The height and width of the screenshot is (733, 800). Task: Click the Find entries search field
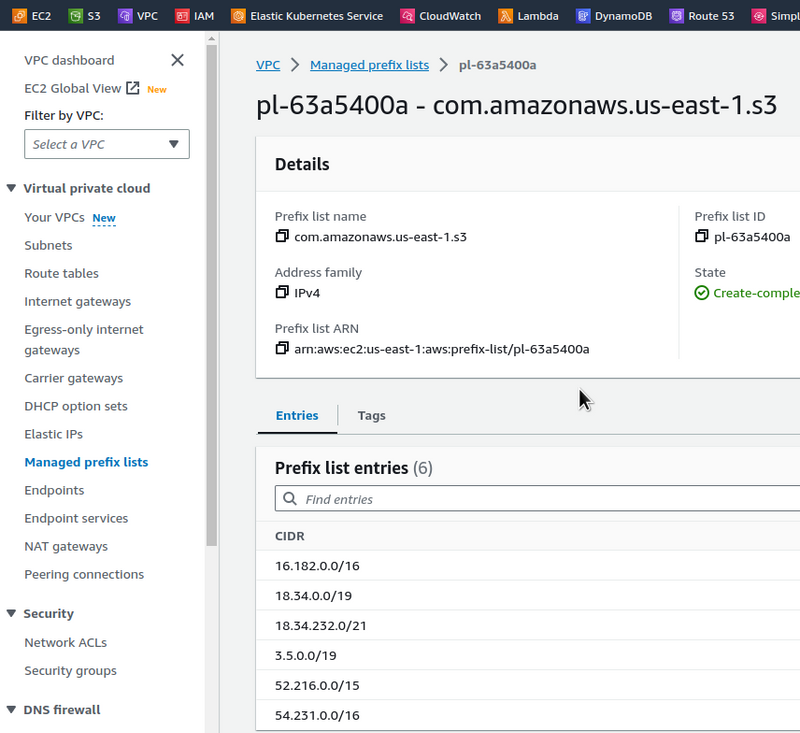point(540,499)
